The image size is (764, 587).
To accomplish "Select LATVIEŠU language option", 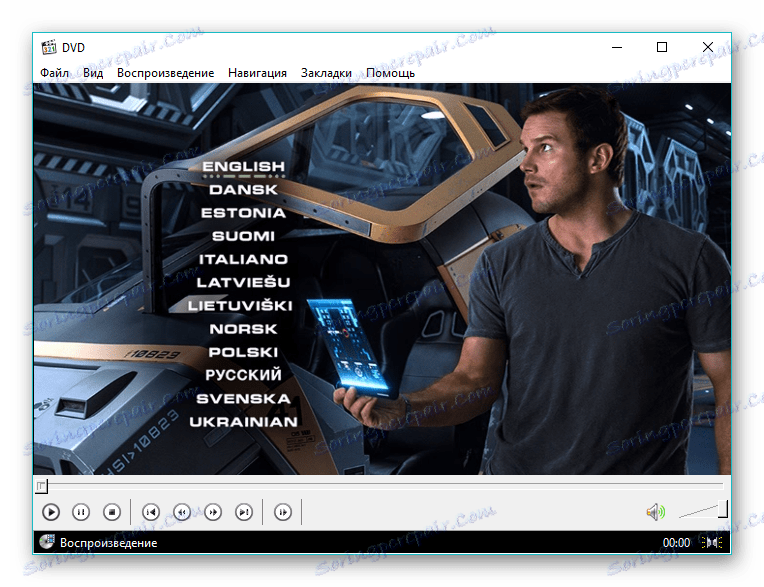I will (243, 282).
